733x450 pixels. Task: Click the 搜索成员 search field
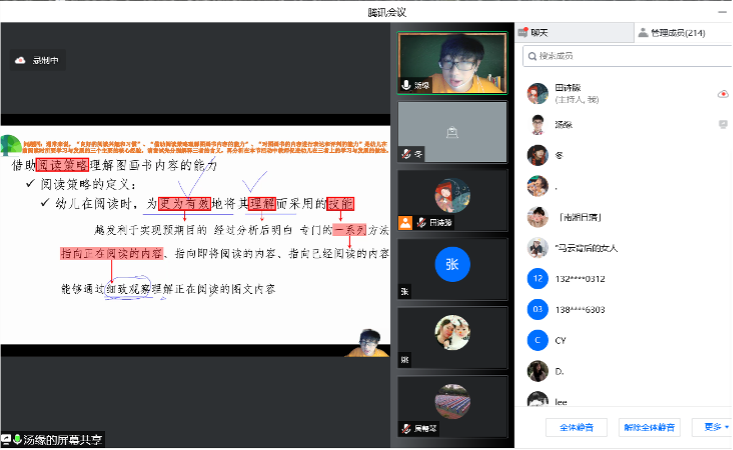(x=624, y=56)
